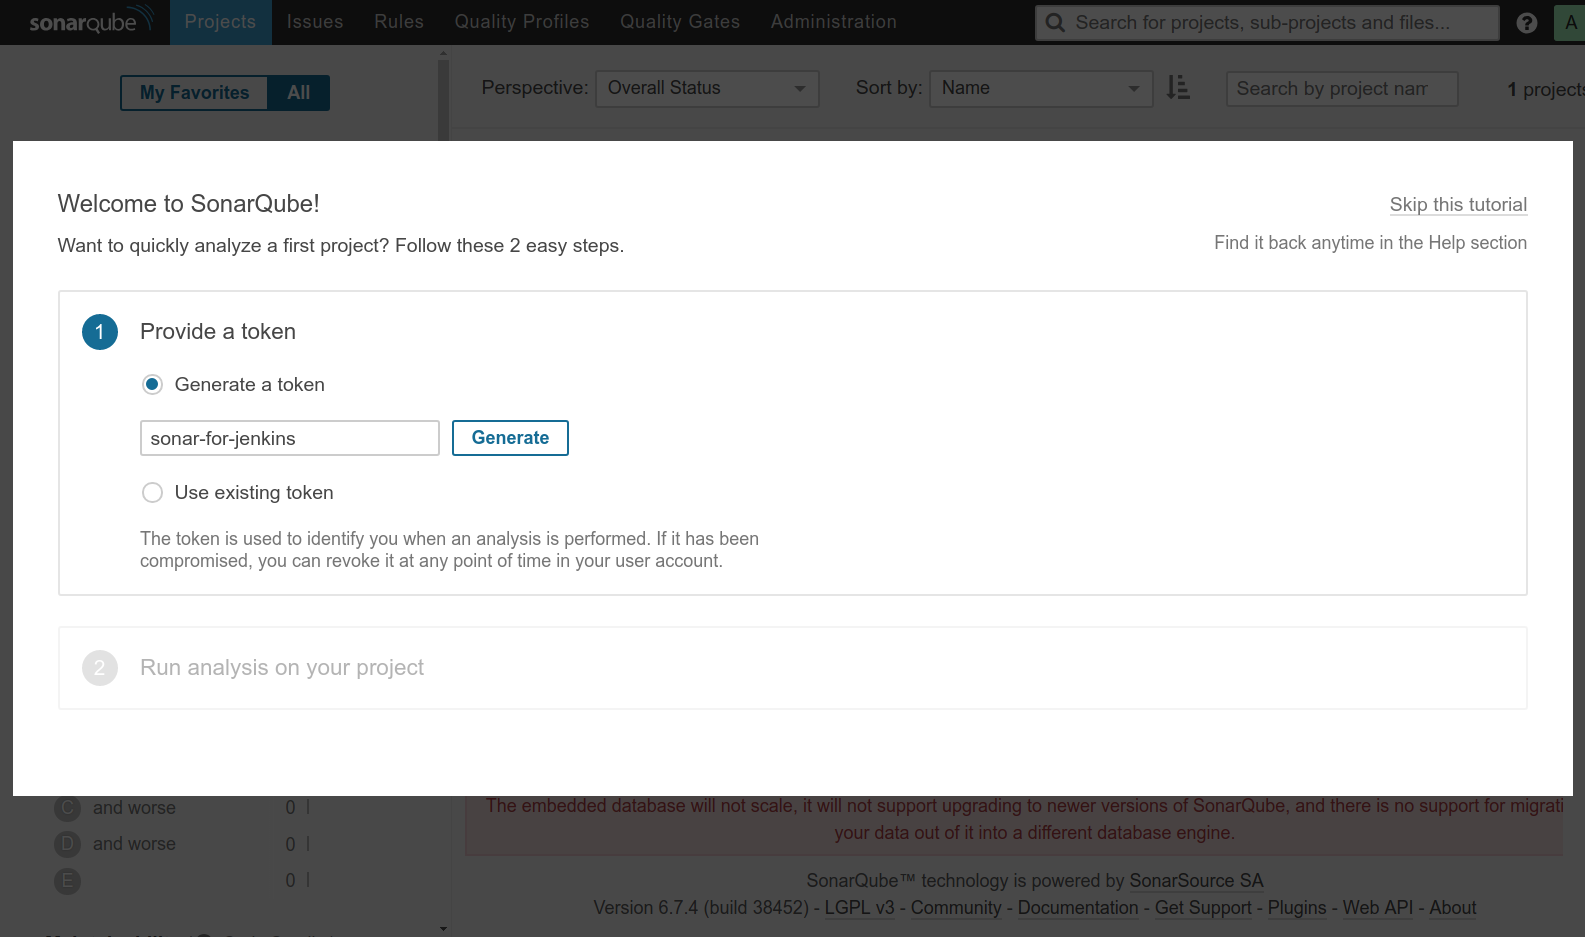Click the SonarQube logo

(90, 21)
